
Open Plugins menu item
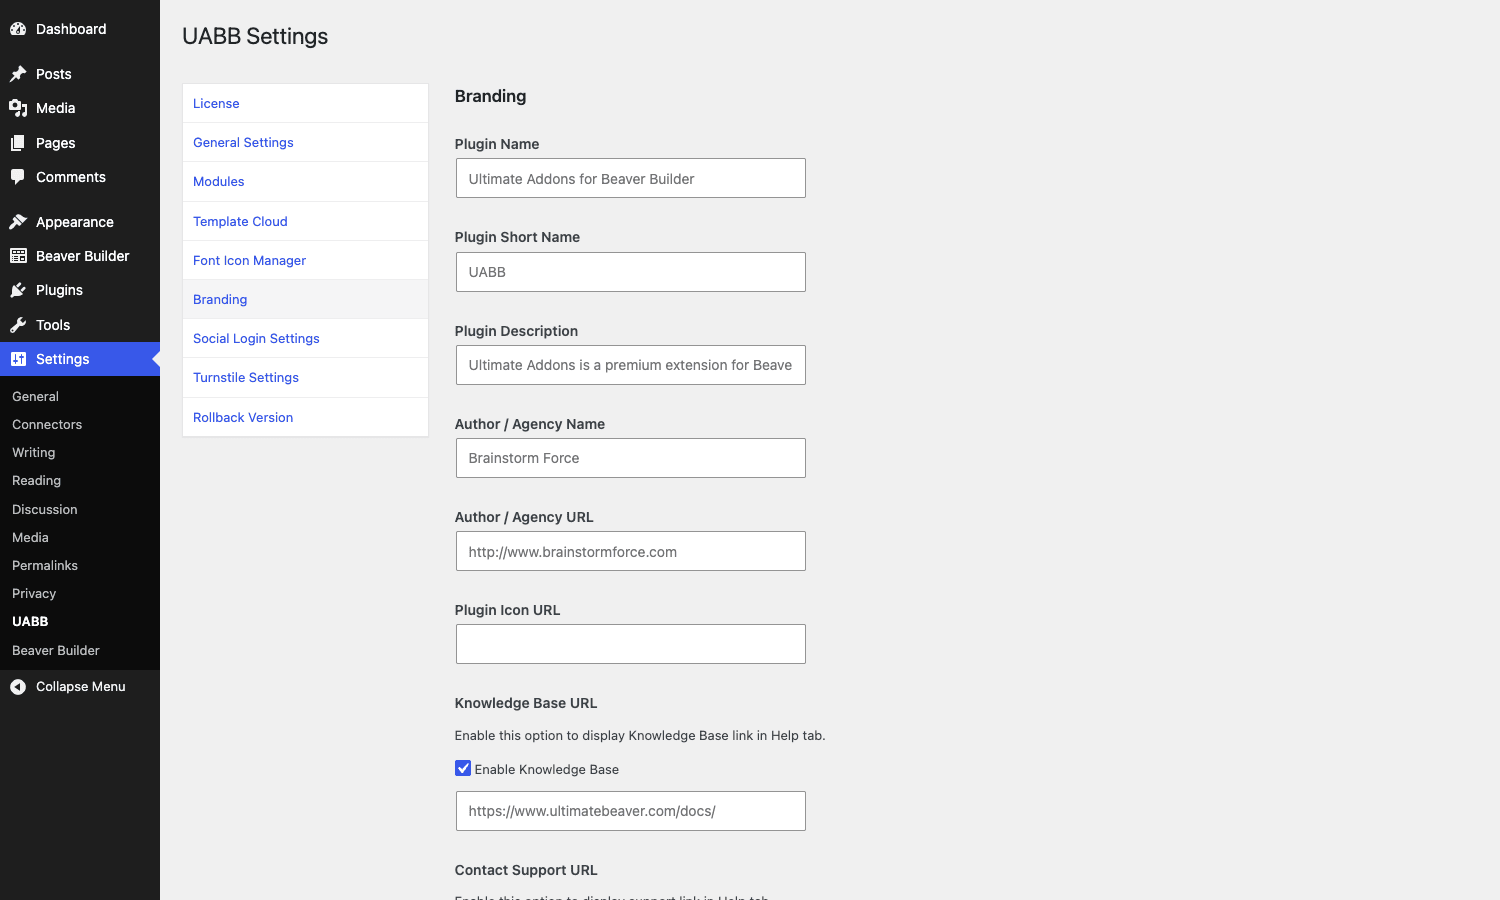(80, 290)
